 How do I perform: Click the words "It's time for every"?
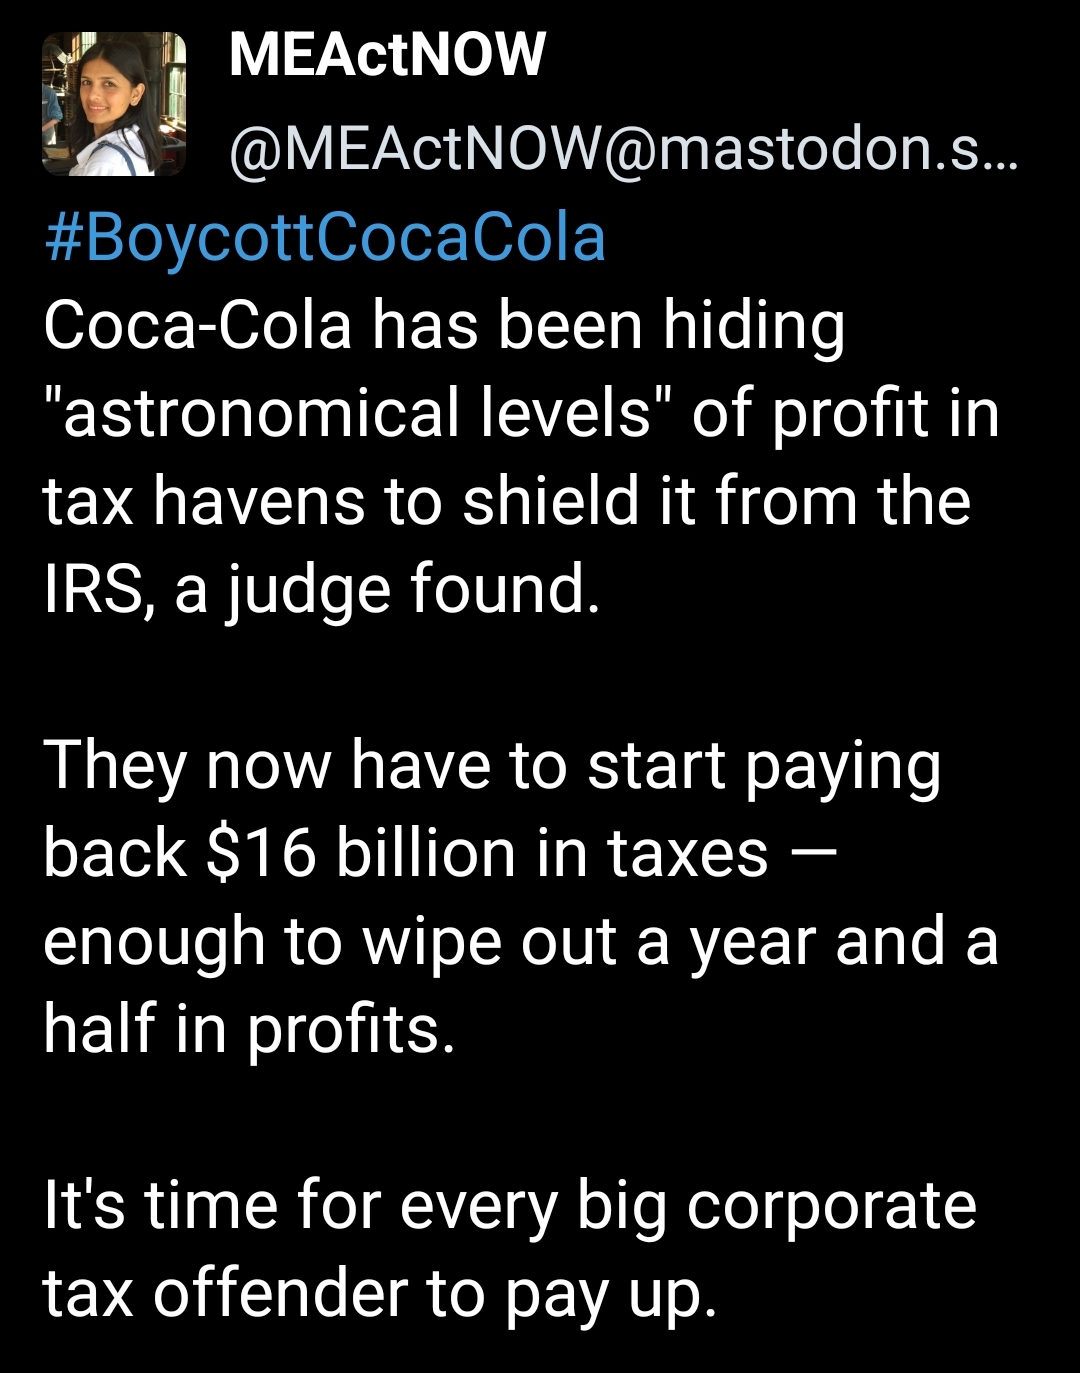tap(300, 1207)
